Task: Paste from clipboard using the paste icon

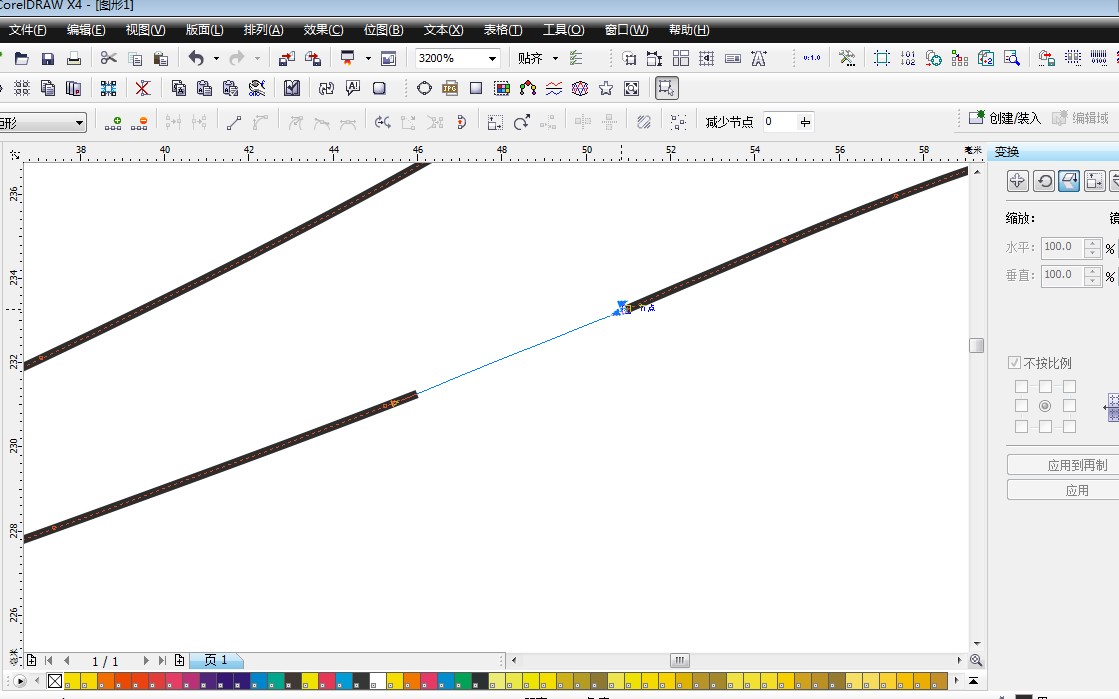Action: pyautogui.click(x=161, y=59)
